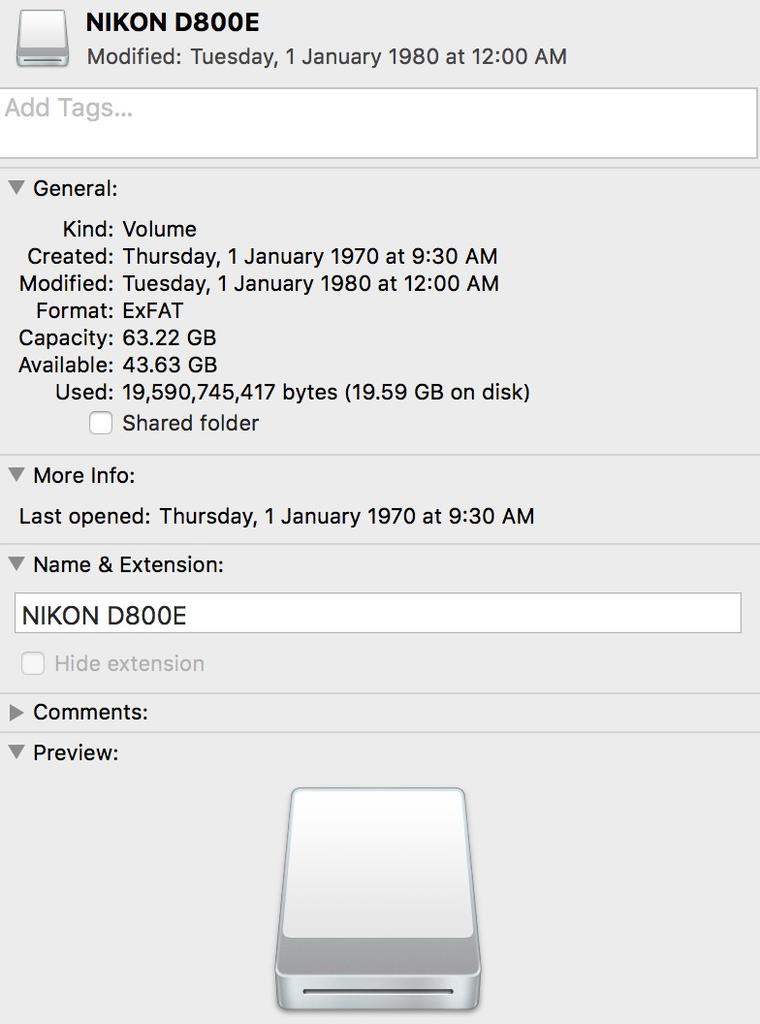The image size is (760, 1024).
Task: Click the Add Tags field
Action: pos(378,122)
